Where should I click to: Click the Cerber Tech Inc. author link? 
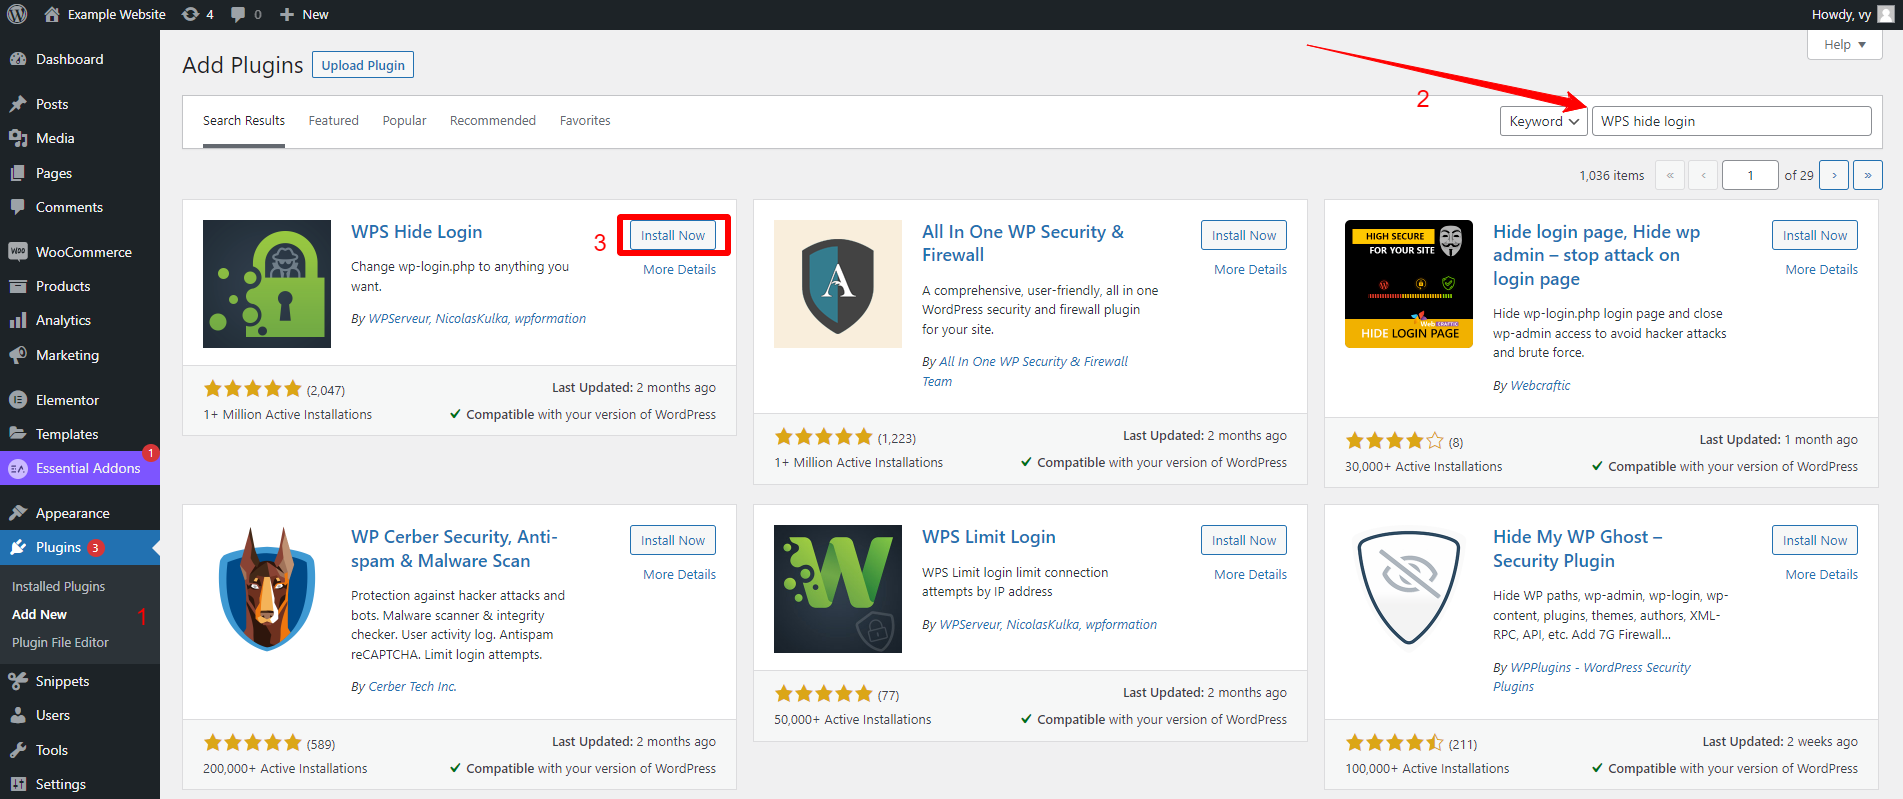(x=412, y=686)
